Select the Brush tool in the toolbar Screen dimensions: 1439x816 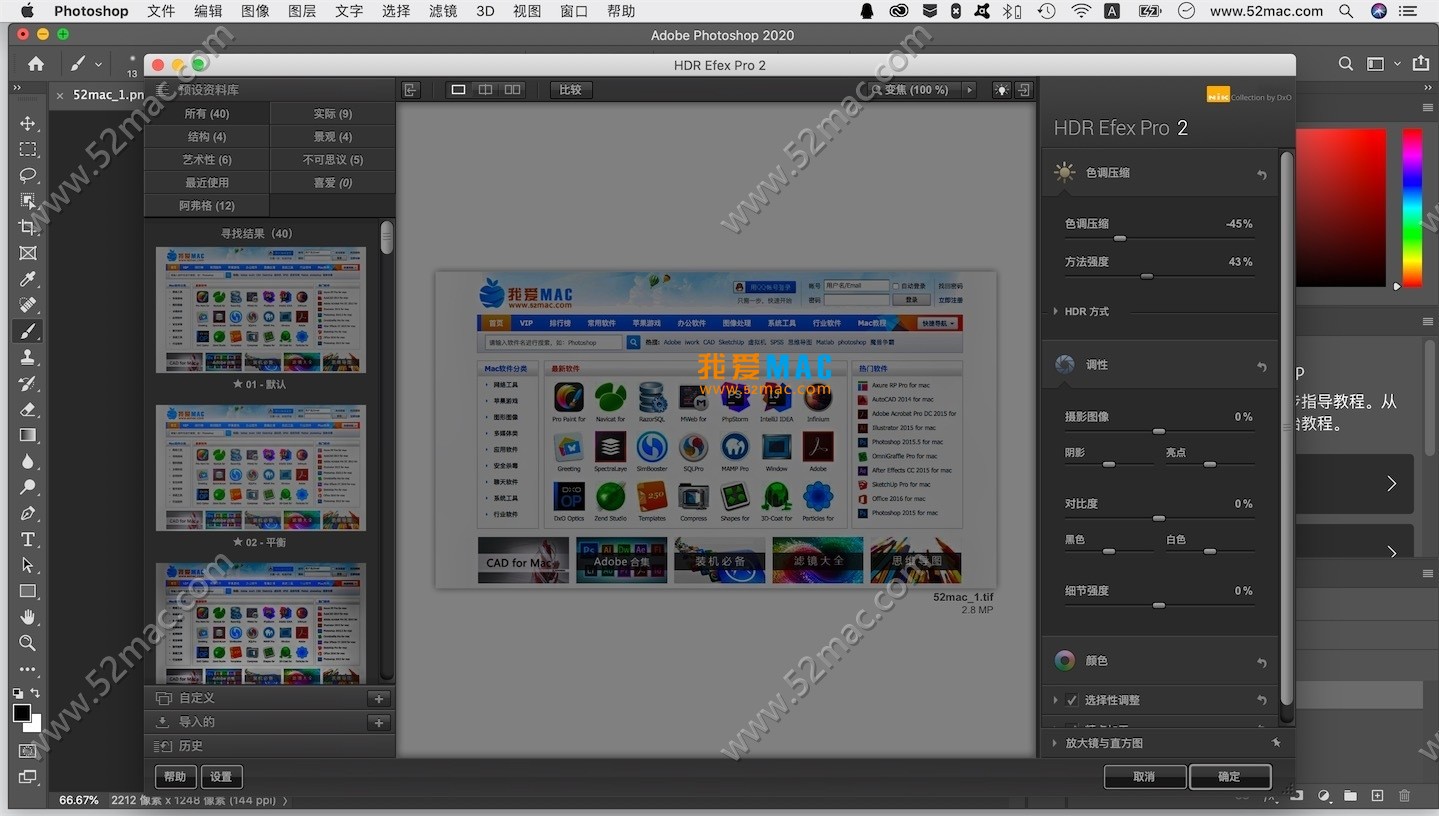(28, 332)
